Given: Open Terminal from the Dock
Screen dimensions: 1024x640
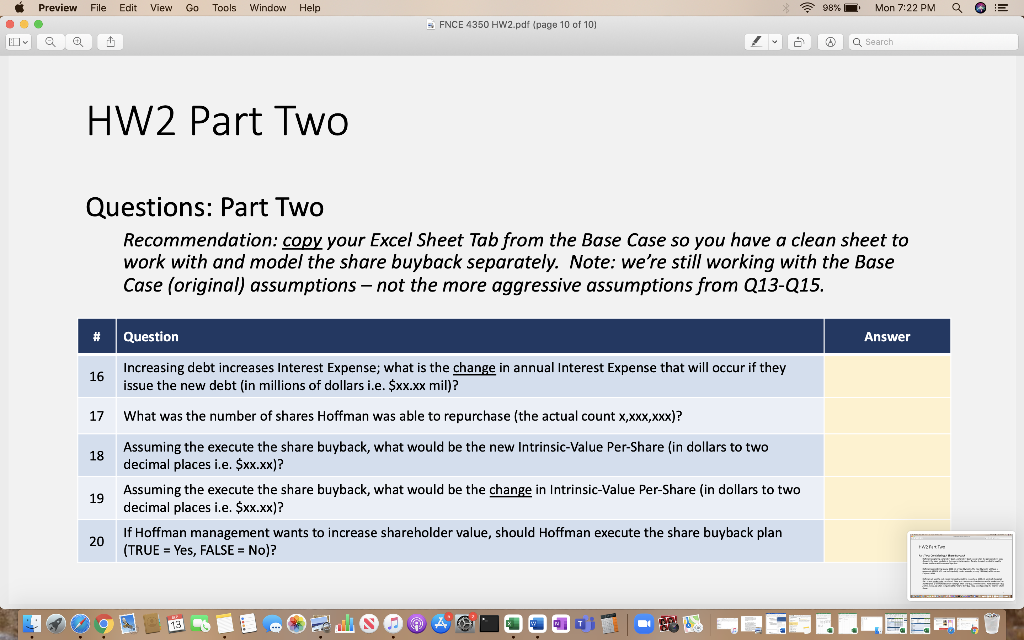Looking at the screenshot, I should [489, 624].
